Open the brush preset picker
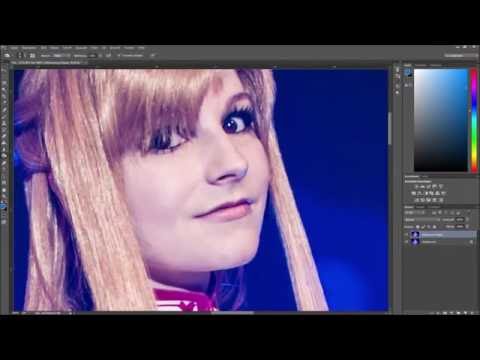The image size is (480, 360). click(x=21, y=55)
